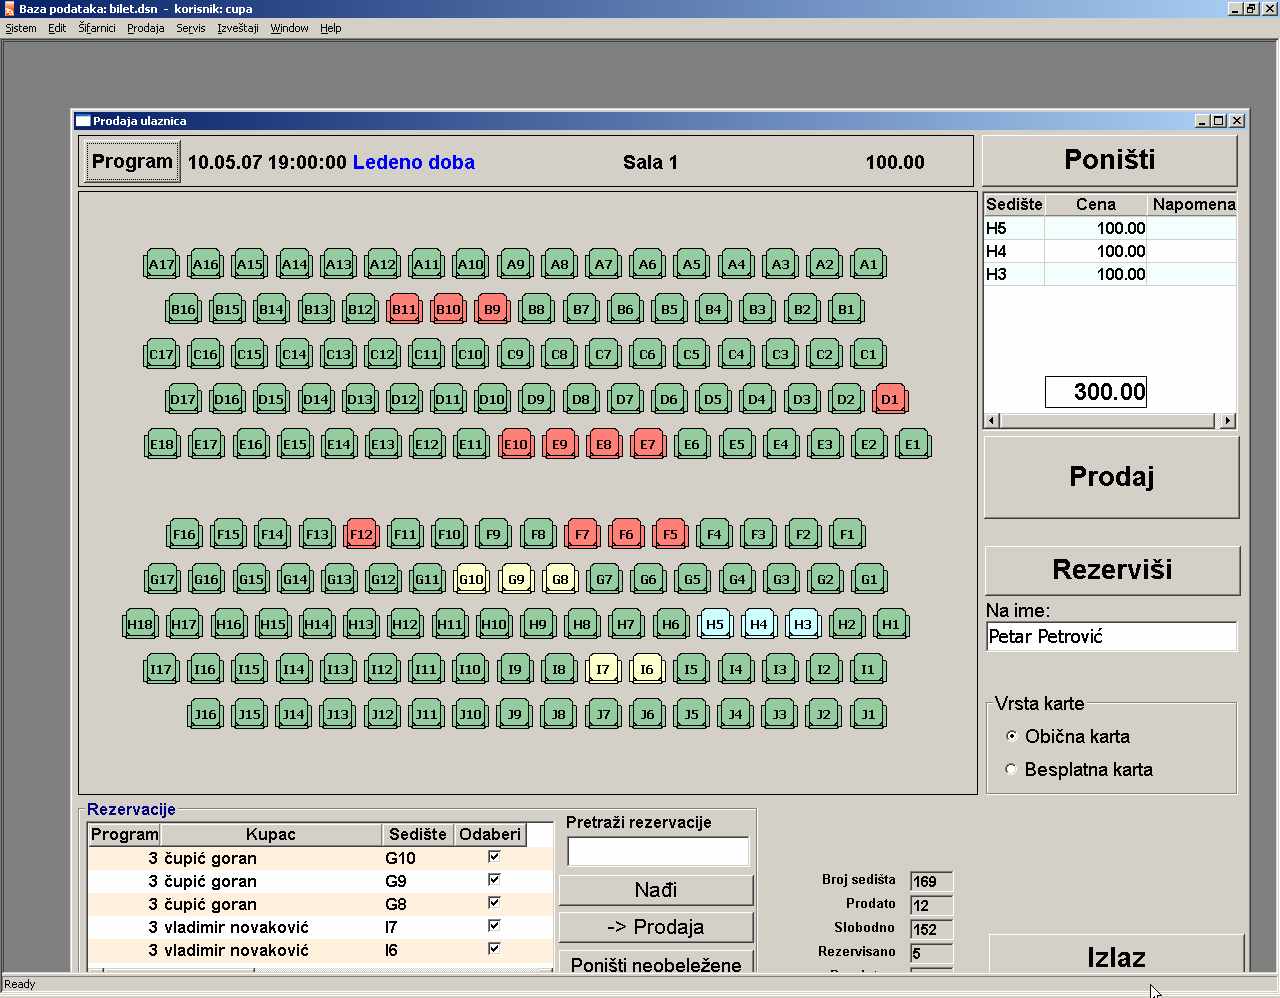Select the H3 row in the ticket list
This screenshot has height=998, width=1280.
tap(1110, 274)
